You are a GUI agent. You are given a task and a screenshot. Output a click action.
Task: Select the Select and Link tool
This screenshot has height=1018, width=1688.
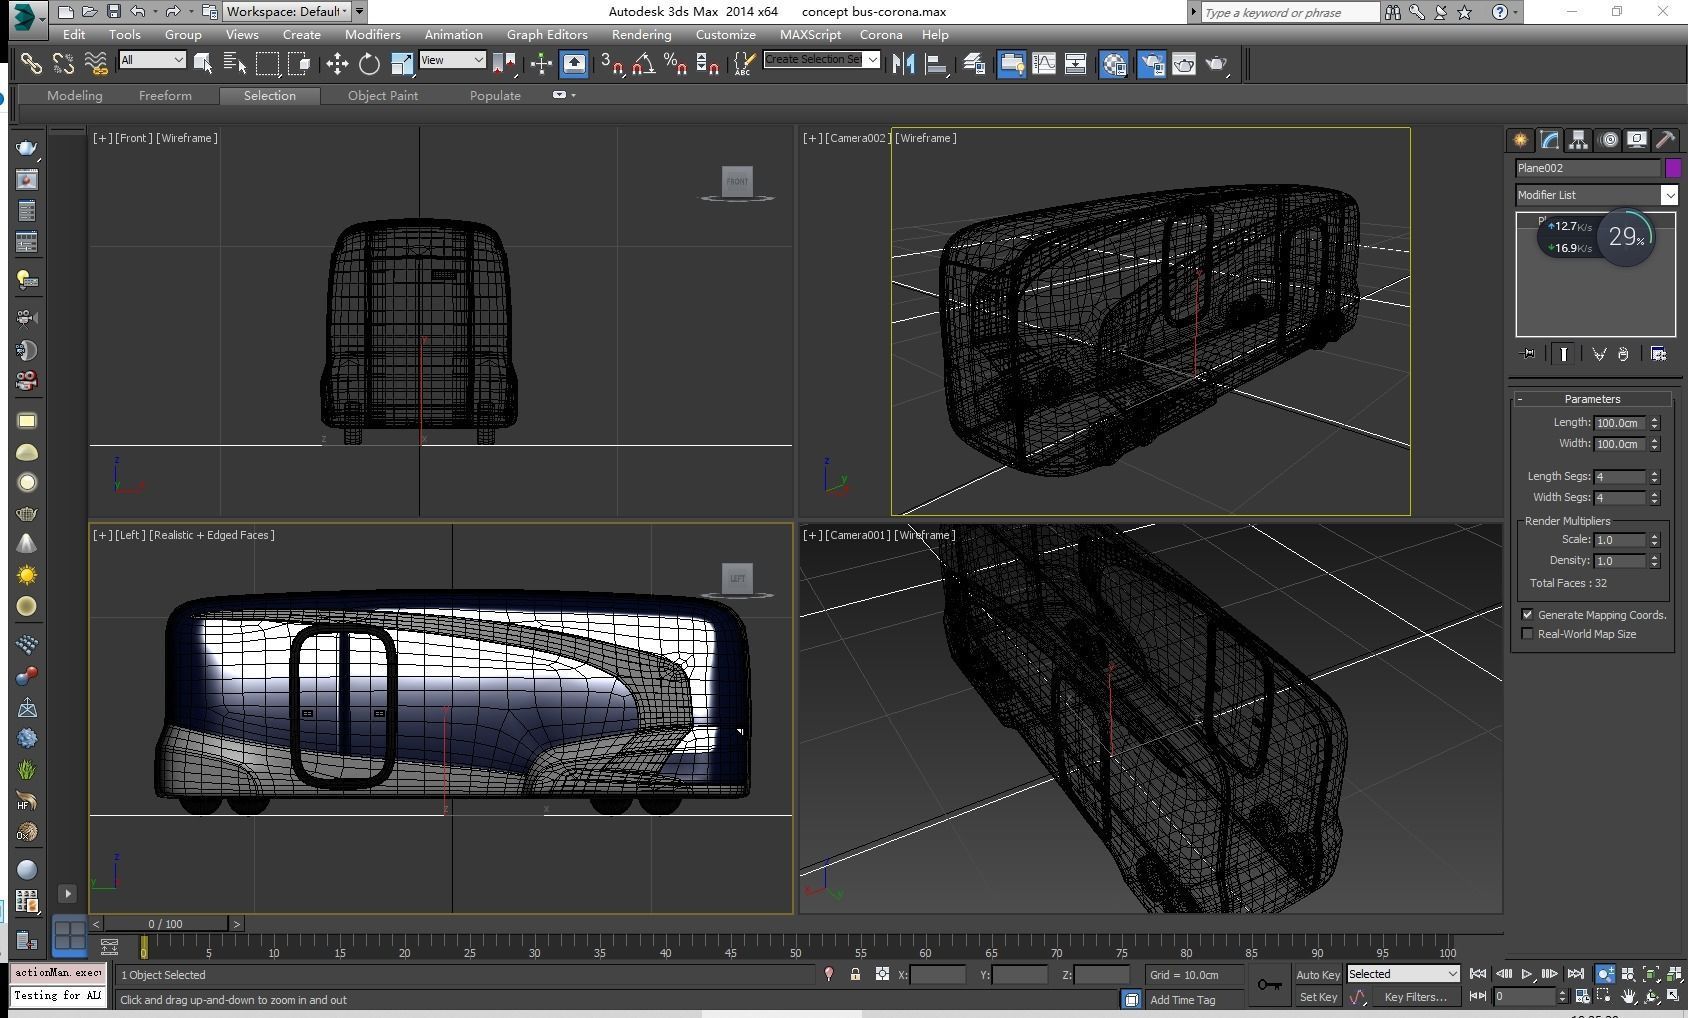pyautogui.click(x=31, y=63)
